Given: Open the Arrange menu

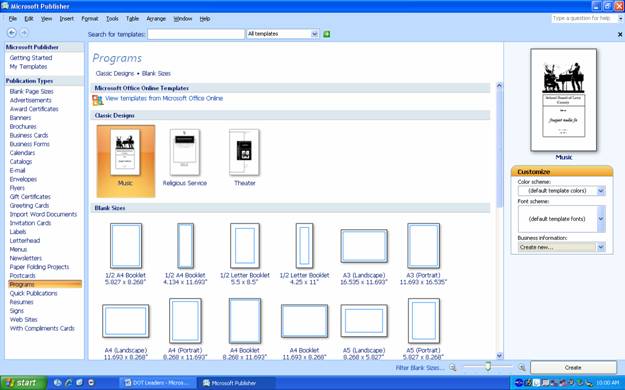Looking at the screenshot, I should [156, 19].
